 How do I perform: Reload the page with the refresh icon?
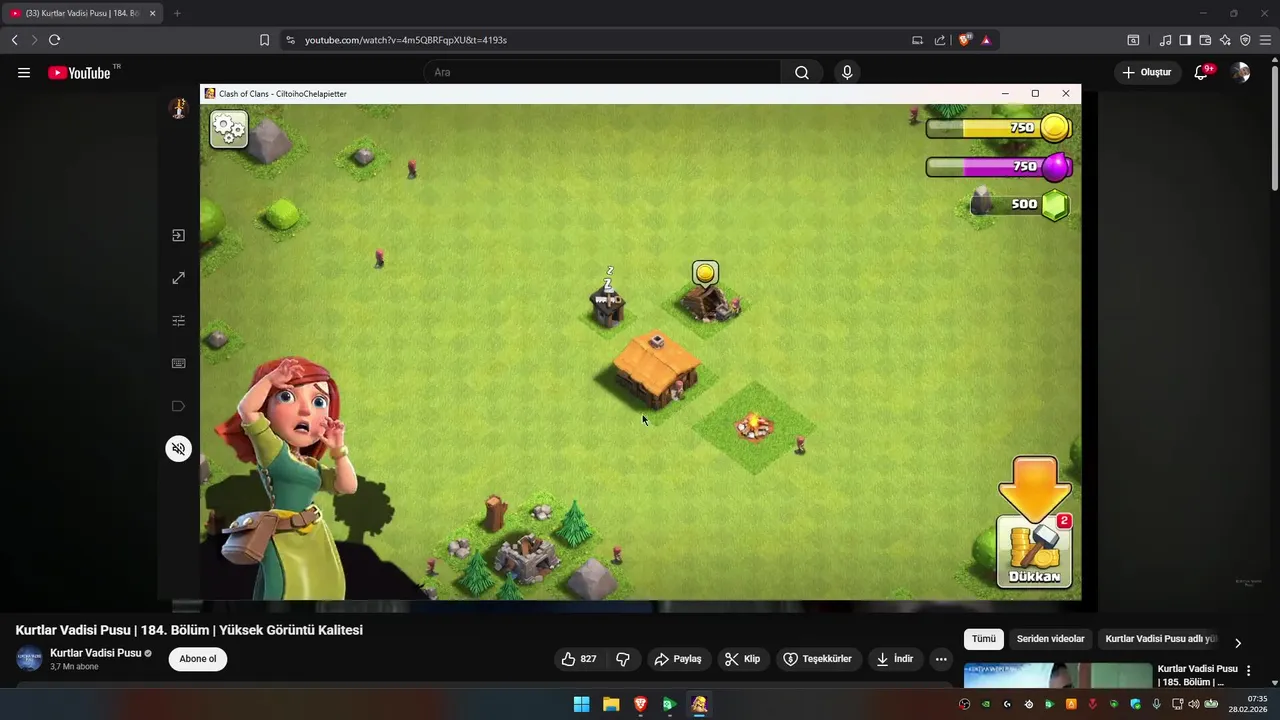click(54, 40)
